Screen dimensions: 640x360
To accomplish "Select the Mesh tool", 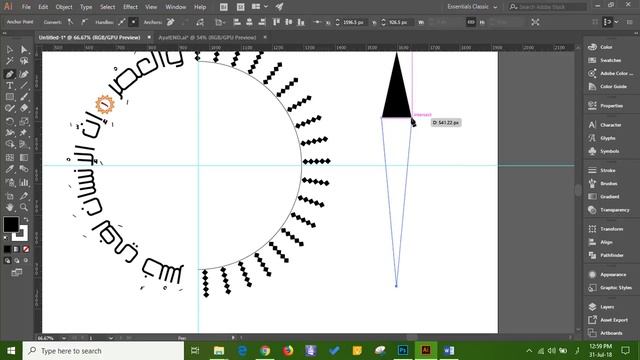I will tap(9, 158).
